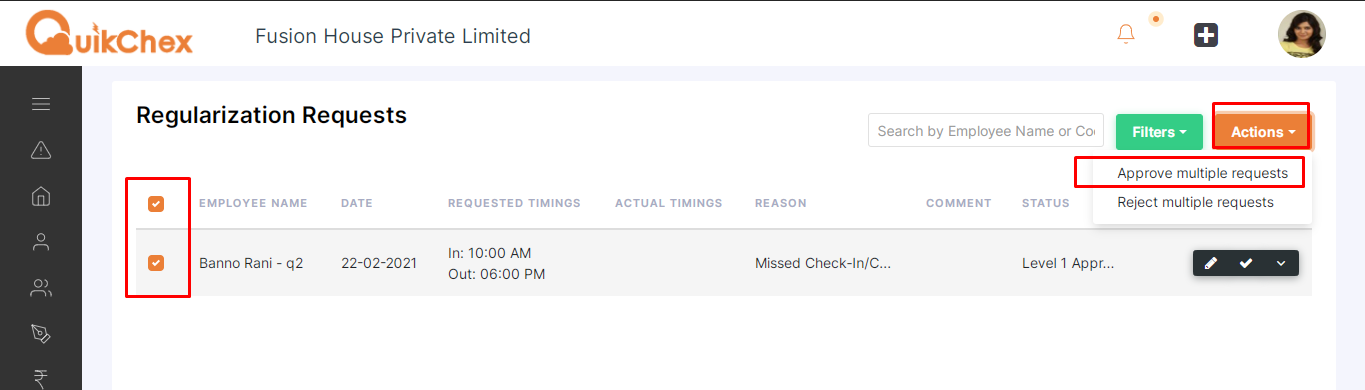Open the multiple people sidebar icon
Image resolution: width=1365 pixels, height=390 pixels.
(x=41, y=289)
